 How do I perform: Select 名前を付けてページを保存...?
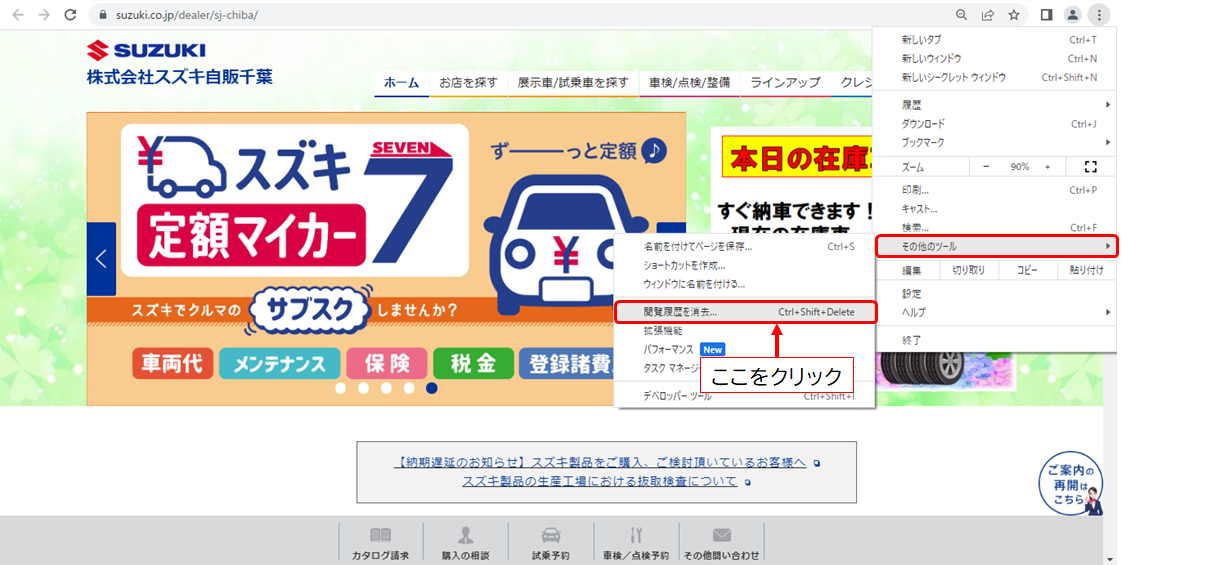[745, 246]
